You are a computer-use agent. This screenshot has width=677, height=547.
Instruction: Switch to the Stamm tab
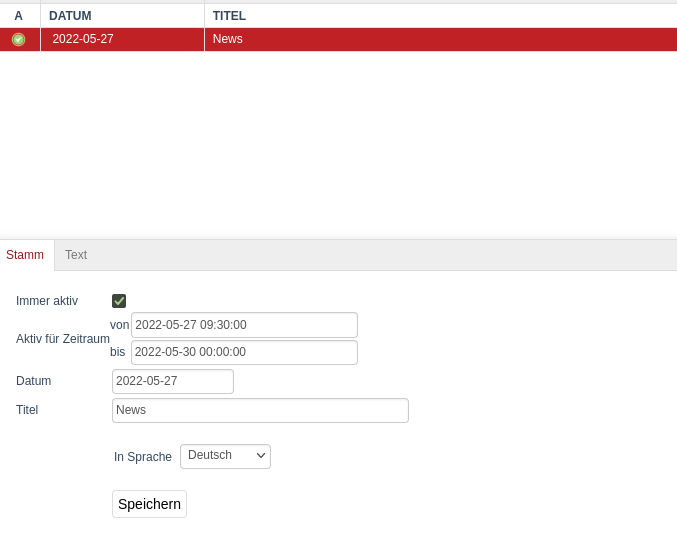[25, 255]
